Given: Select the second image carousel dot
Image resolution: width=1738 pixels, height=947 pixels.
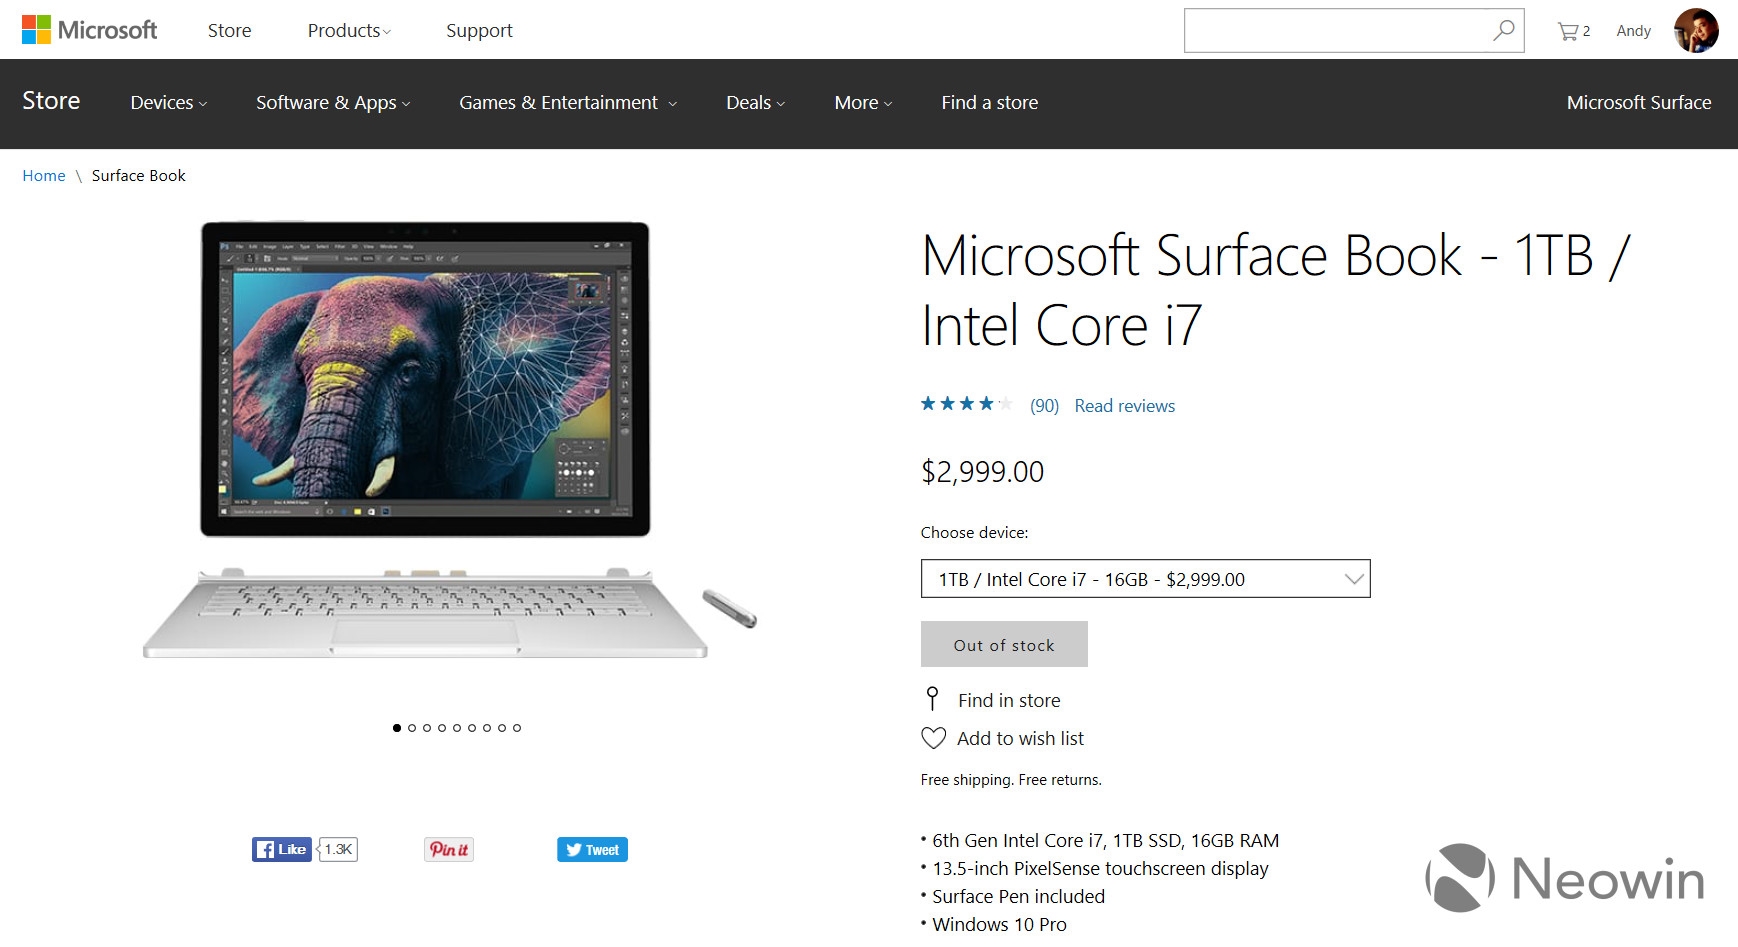Looking at the screenshot, I should [412, 728].
